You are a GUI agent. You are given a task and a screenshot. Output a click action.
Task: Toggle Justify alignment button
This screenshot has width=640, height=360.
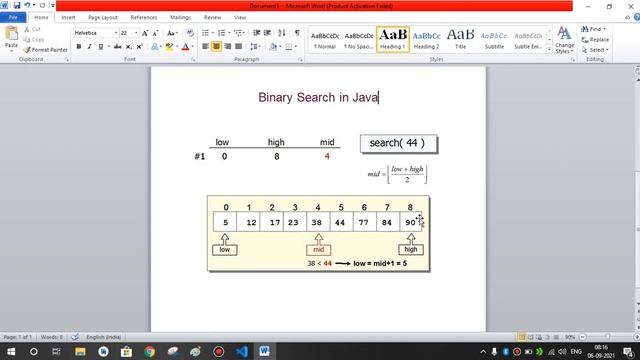239,47
